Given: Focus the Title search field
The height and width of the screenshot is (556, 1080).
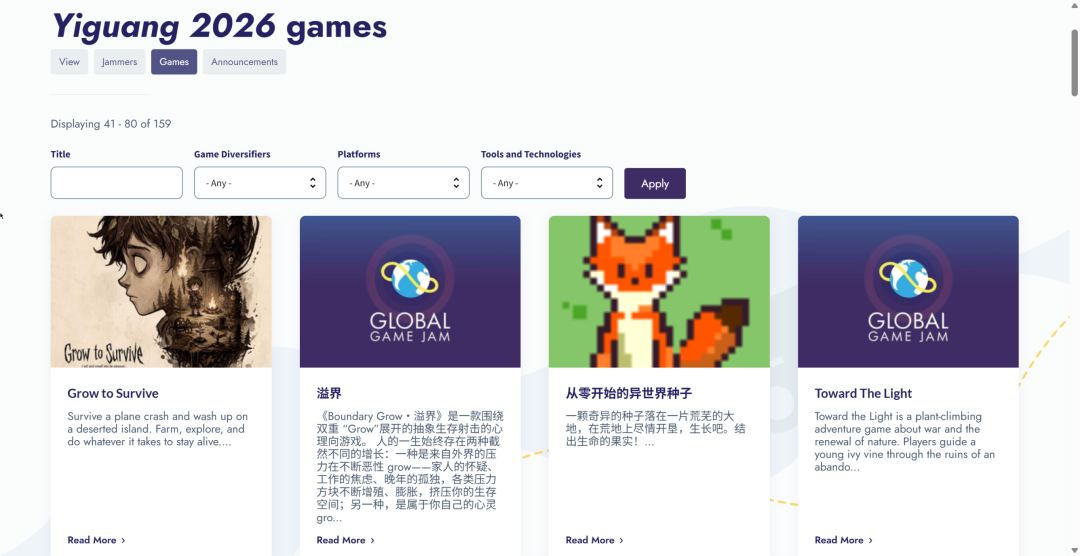Looking at the screenshot, I should click(116, 183).
